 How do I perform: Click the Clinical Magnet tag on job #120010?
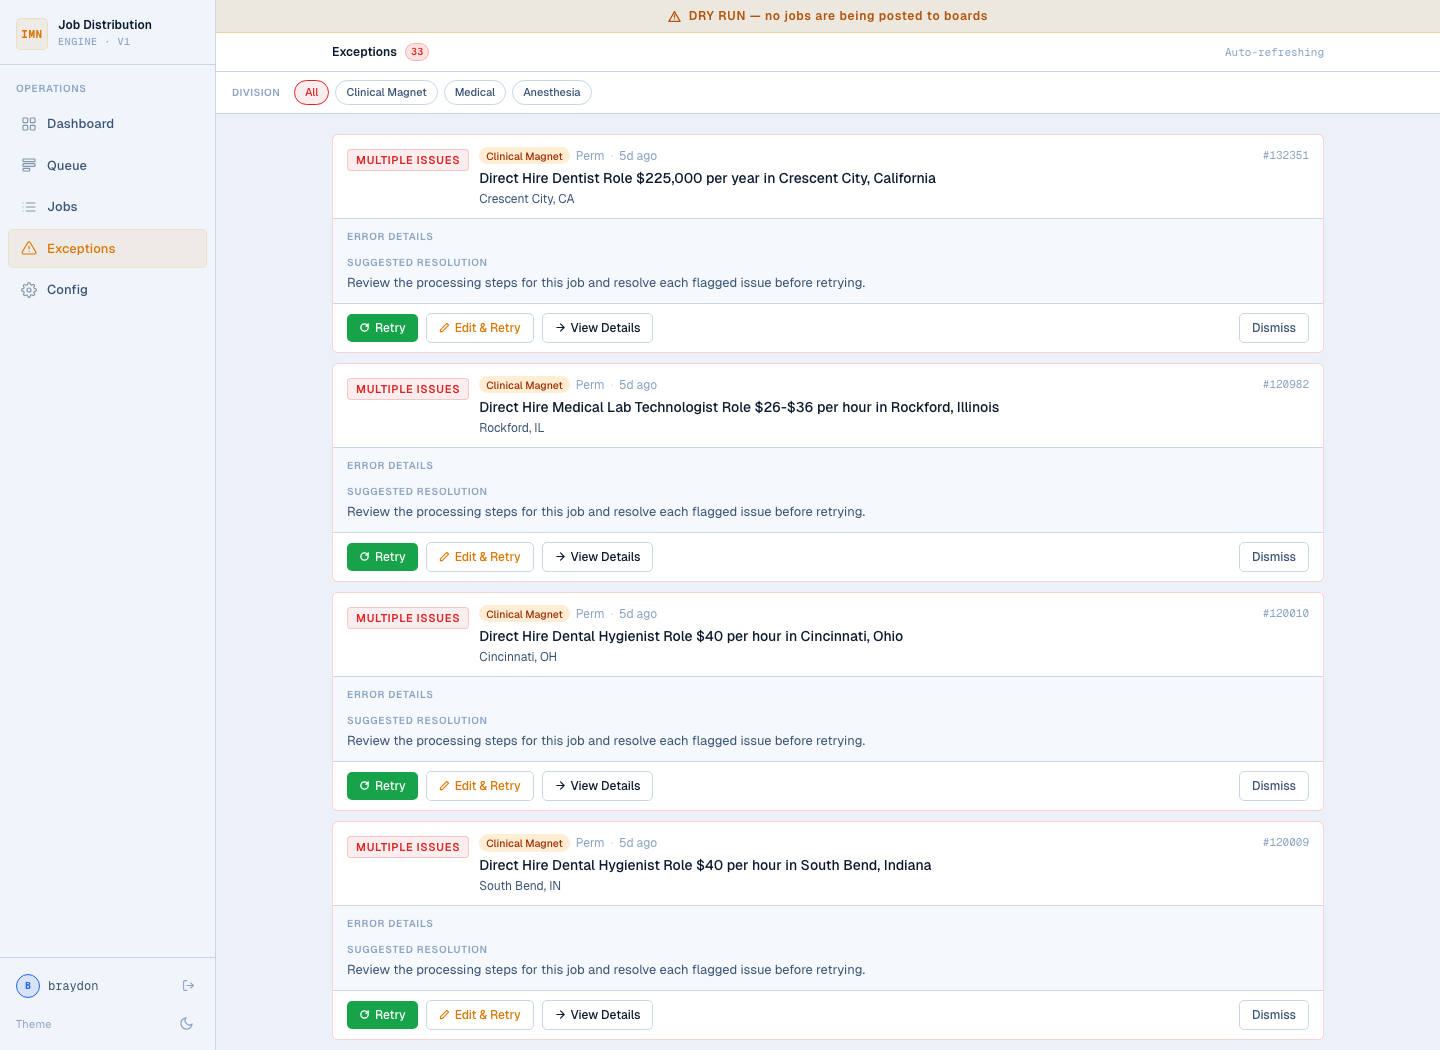(524, 614)
